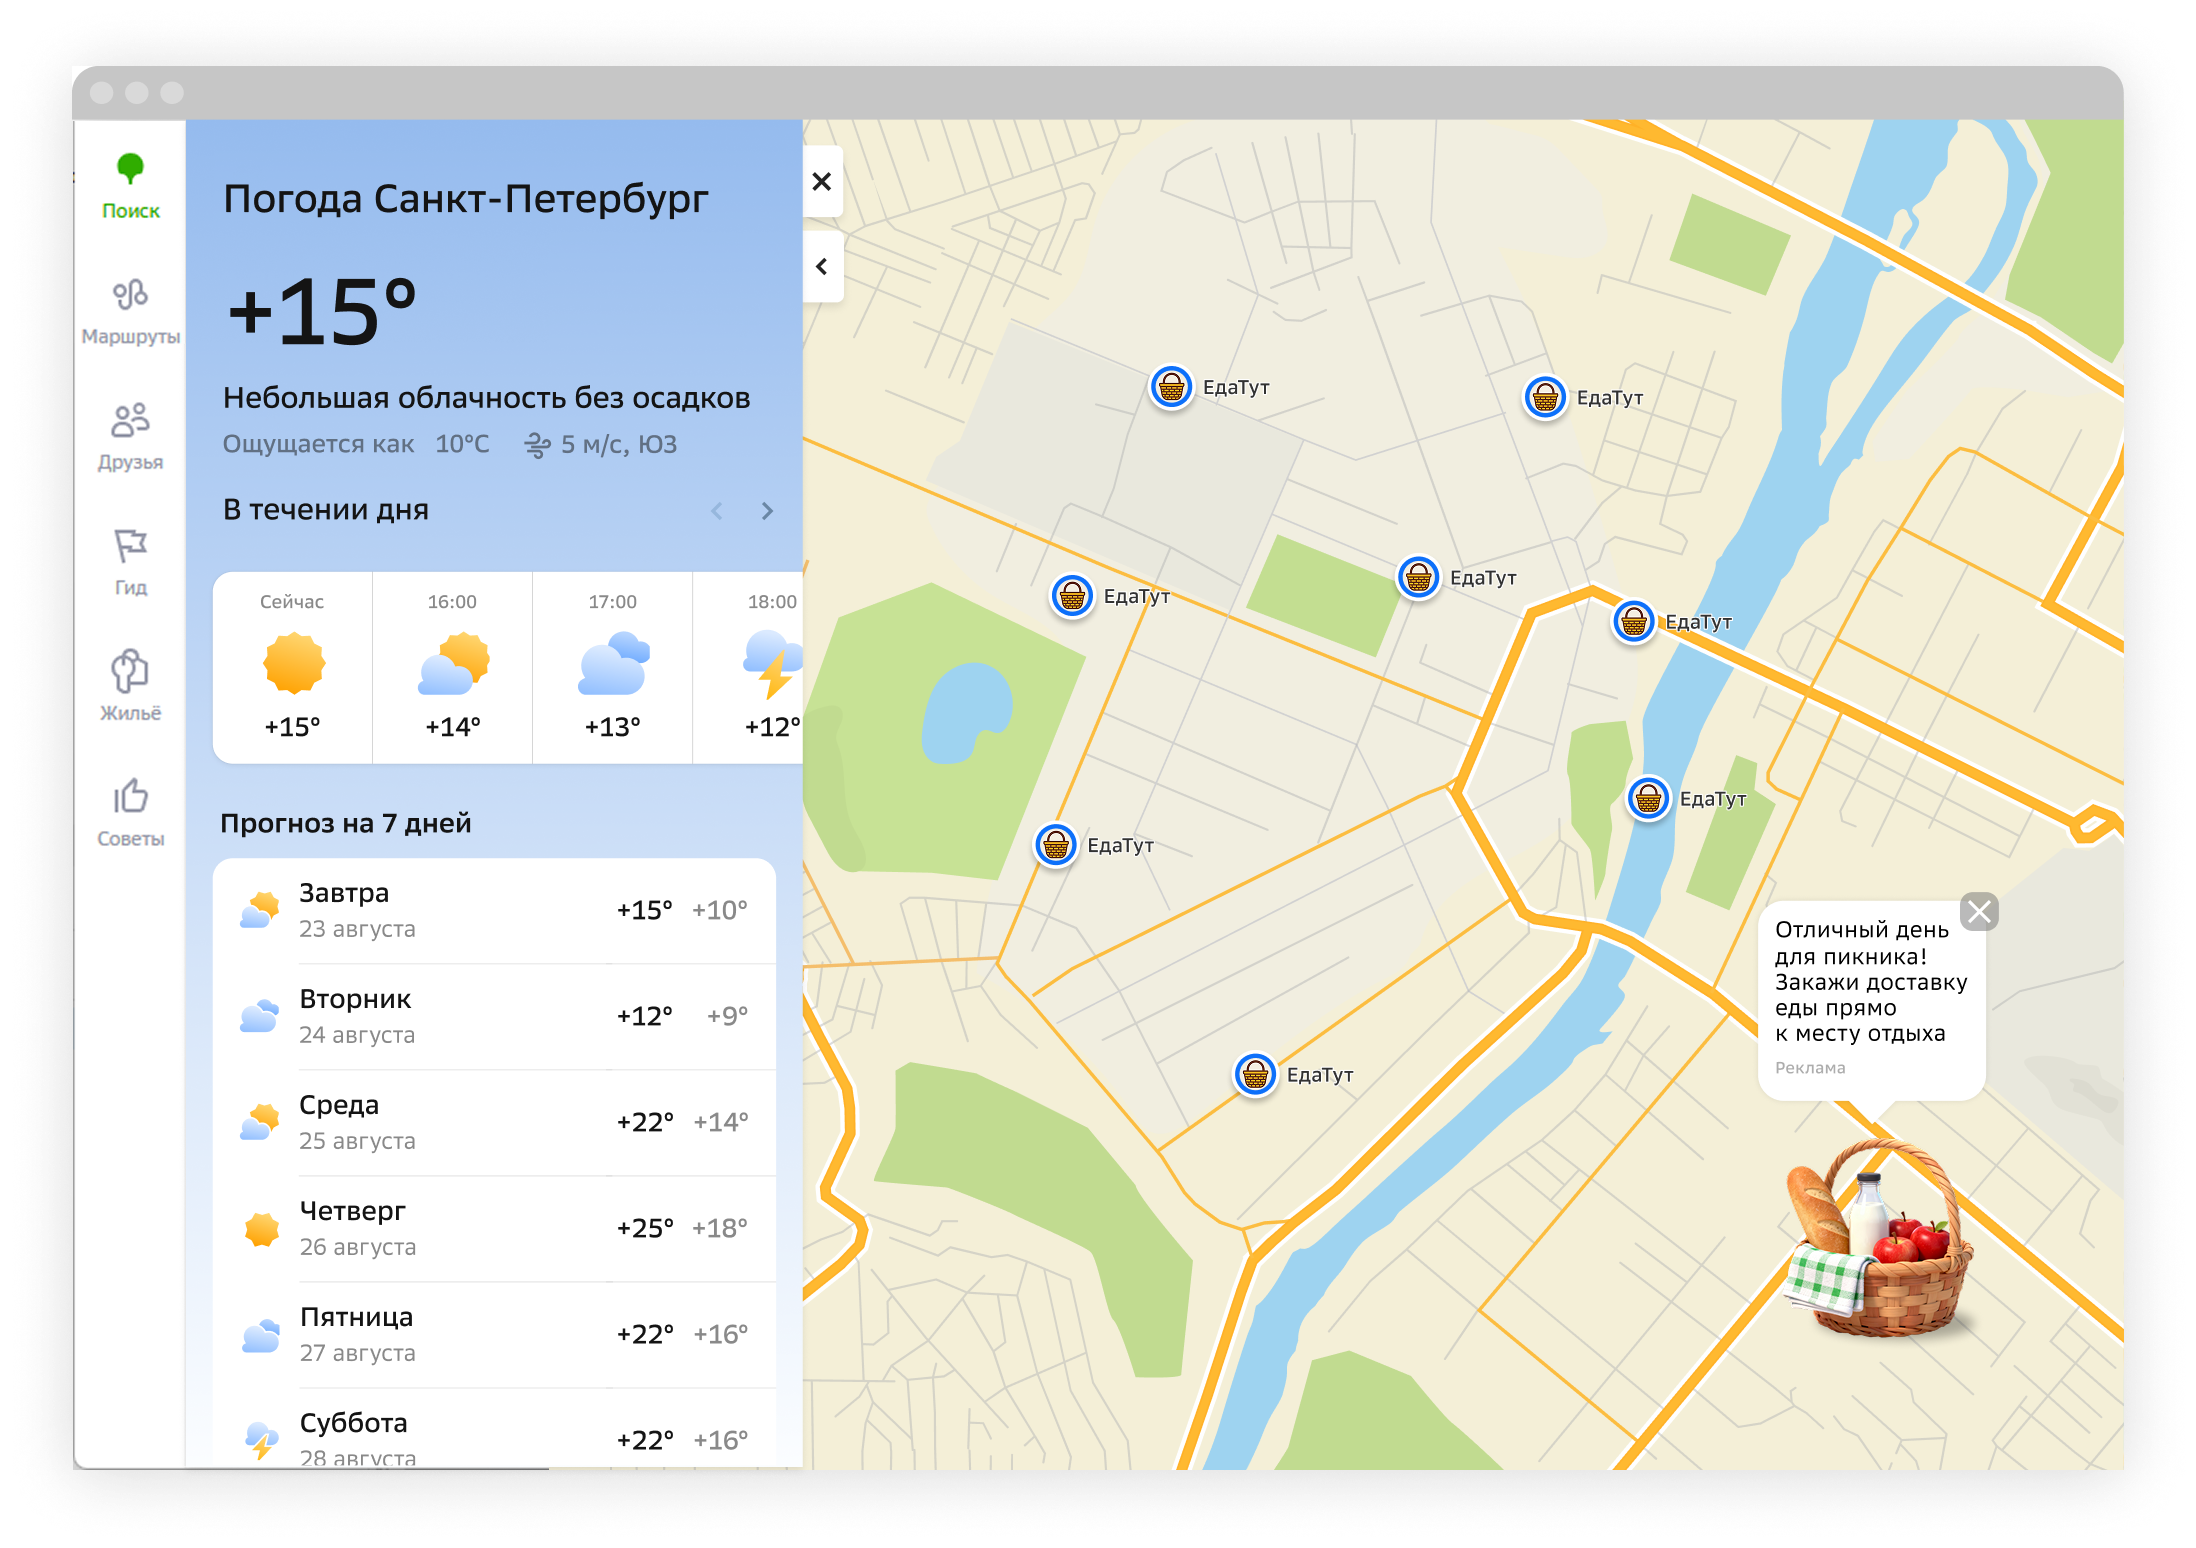Open the Среда 25 августа forecast row
The height and width of the screenshot is (1548, 2196).
pos(495,1123)
